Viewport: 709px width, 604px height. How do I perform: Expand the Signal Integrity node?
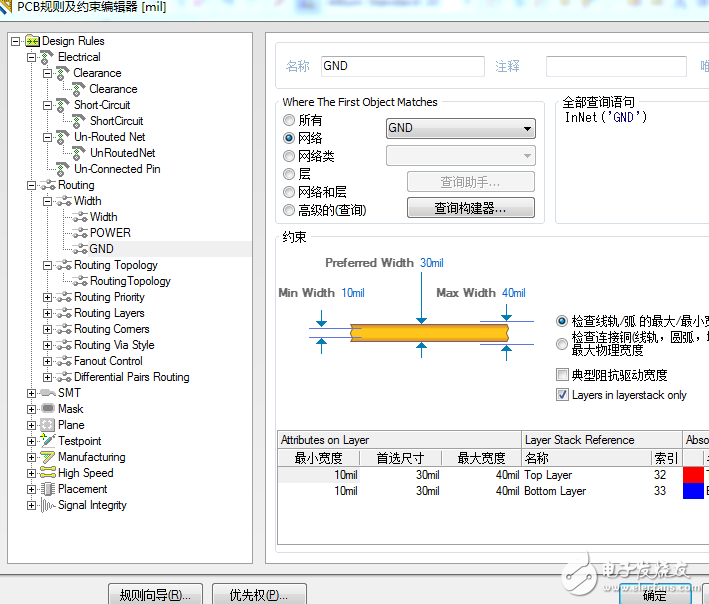(31, 505)
